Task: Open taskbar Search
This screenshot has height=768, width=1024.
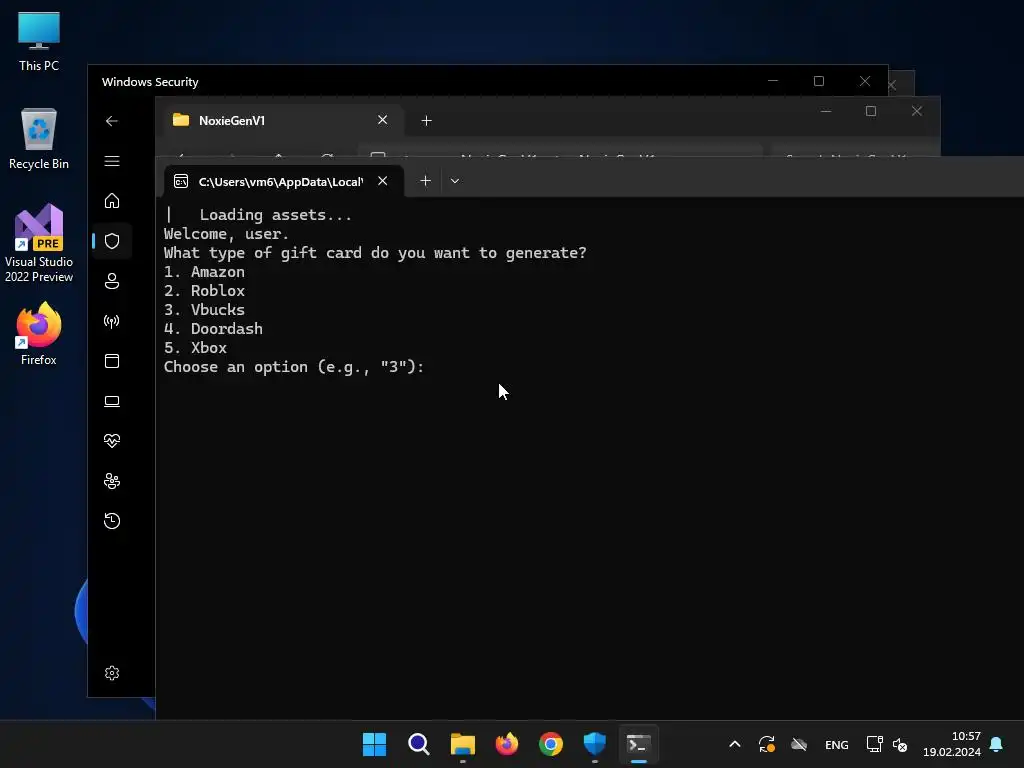Action: 419,744
